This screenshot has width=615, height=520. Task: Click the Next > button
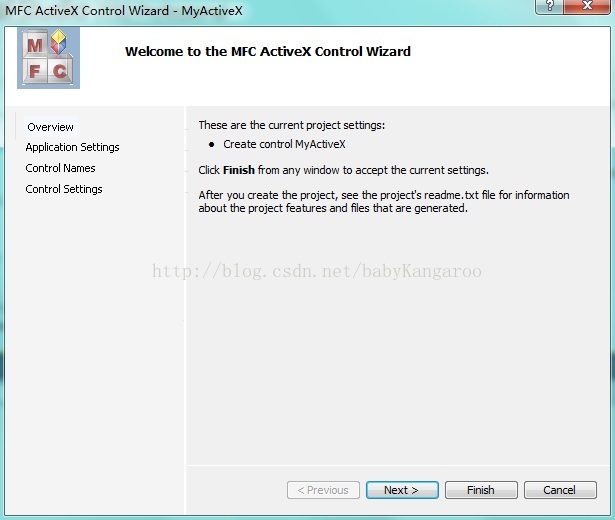(x=402, y=490)
